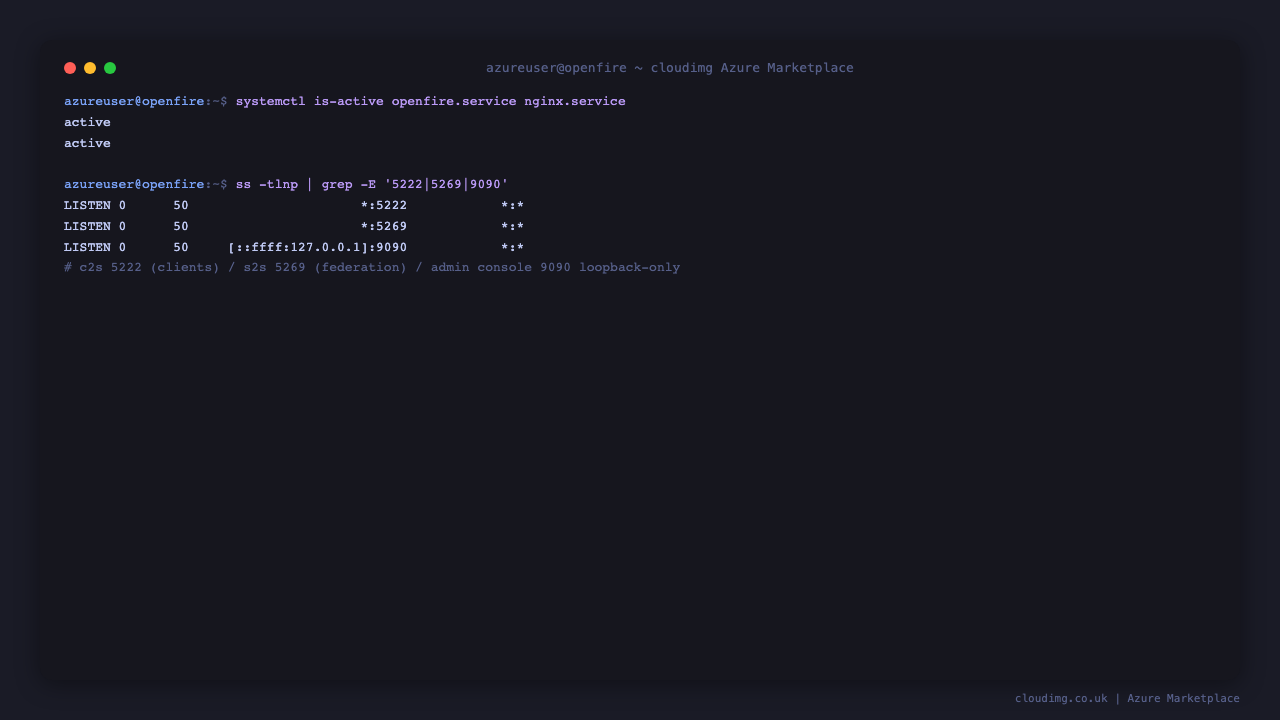This screenshot has width=1280, height=720.
Task: Click the '*:5222' listening address
Action: 384,206
